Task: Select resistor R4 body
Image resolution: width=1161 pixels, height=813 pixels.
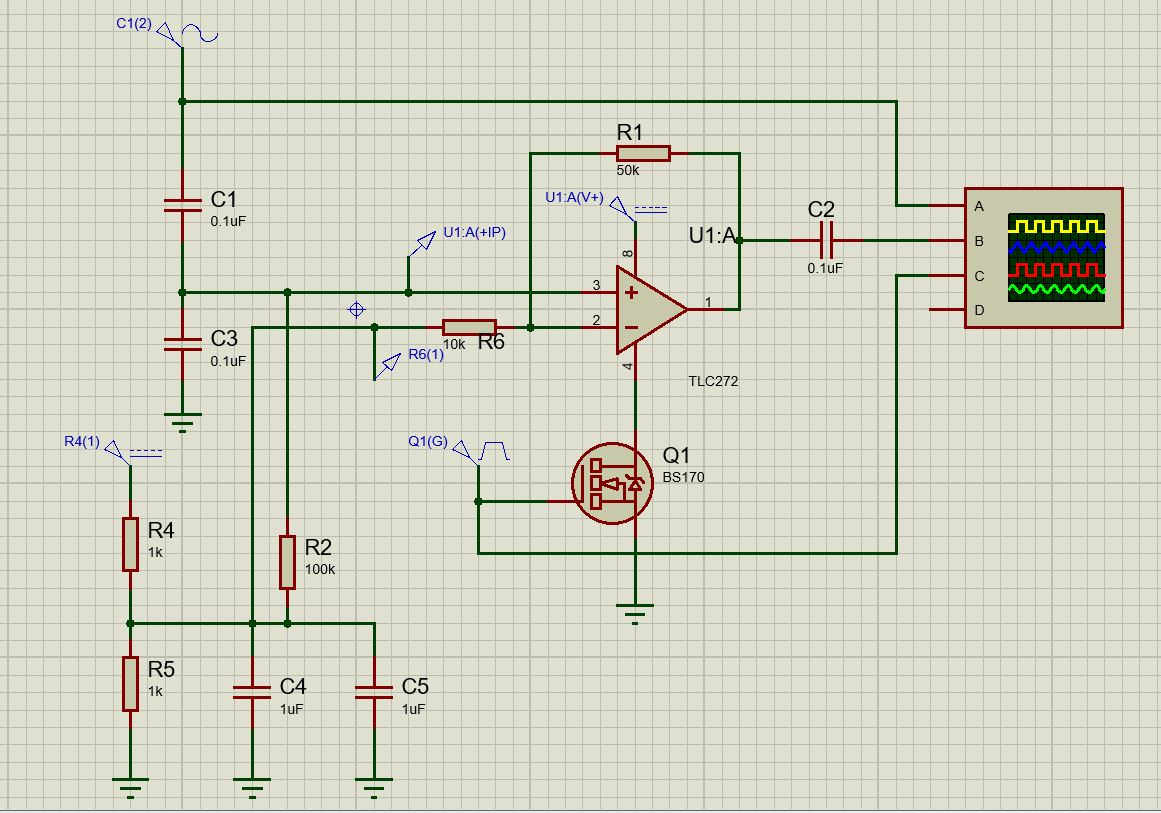Action: pyautogui.click(x=130, y=544)
